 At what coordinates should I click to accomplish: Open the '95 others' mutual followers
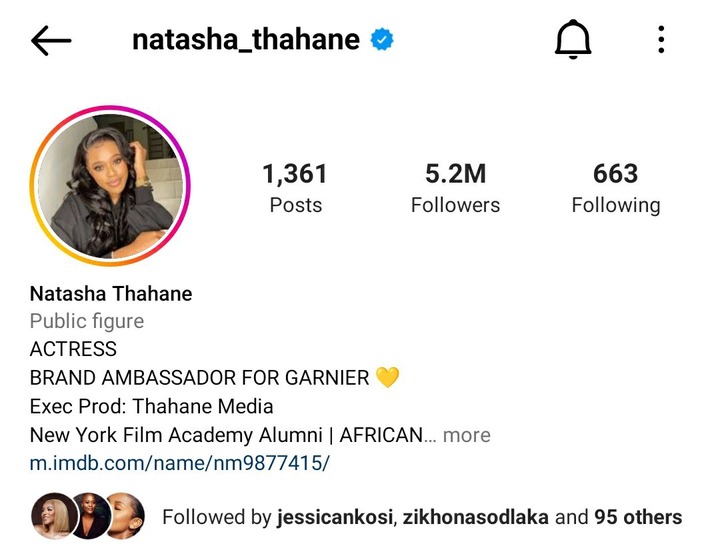pyautogui.click(x=638, y=517)
